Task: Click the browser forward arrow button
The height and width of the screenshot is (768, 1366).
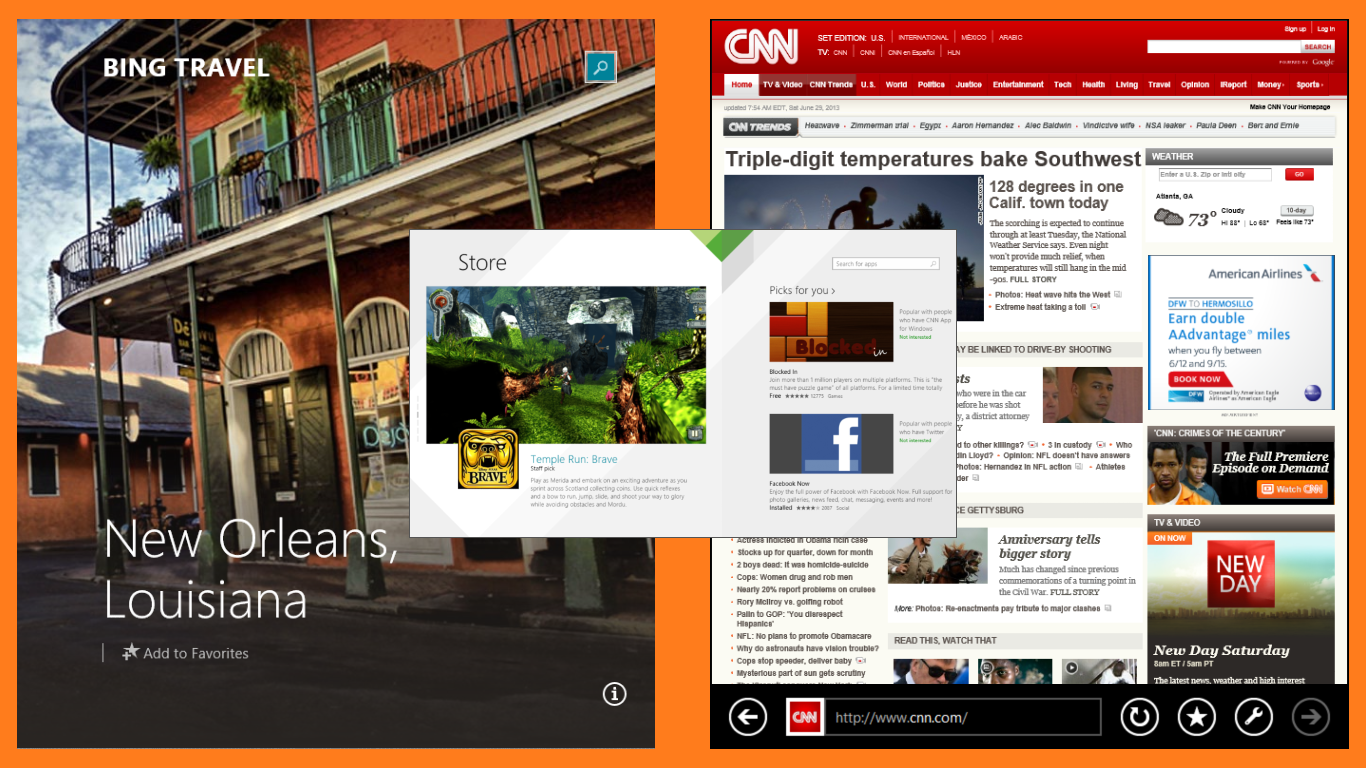Action: [1311, 716]
